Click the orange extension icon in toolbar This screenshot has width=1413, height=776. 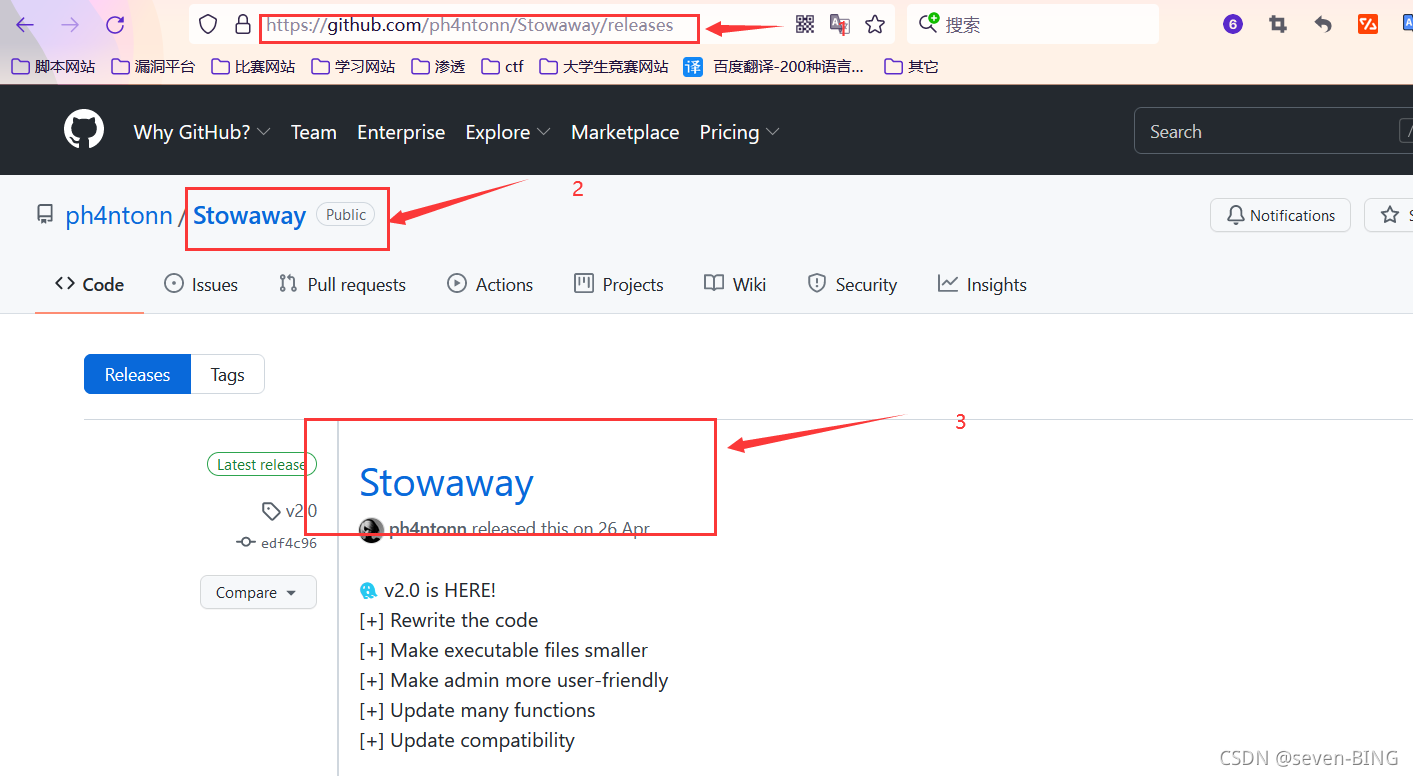[1368, 25]
